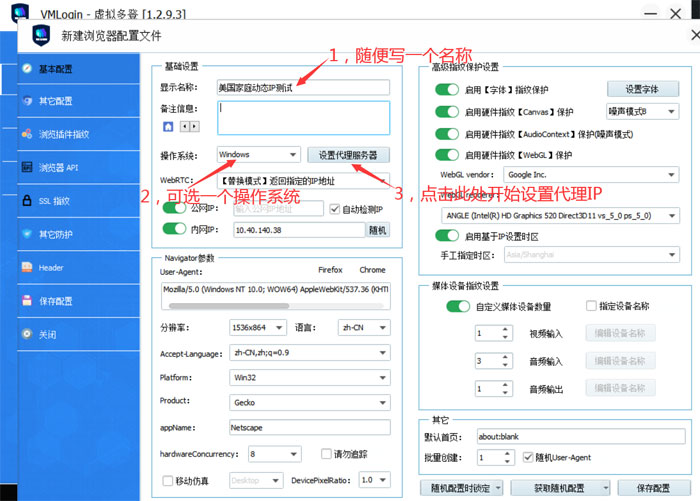This screenshot has width=700, height=501.
Task: Uncheck the 随机User-Agent checkbox
Action: (528, 457)
